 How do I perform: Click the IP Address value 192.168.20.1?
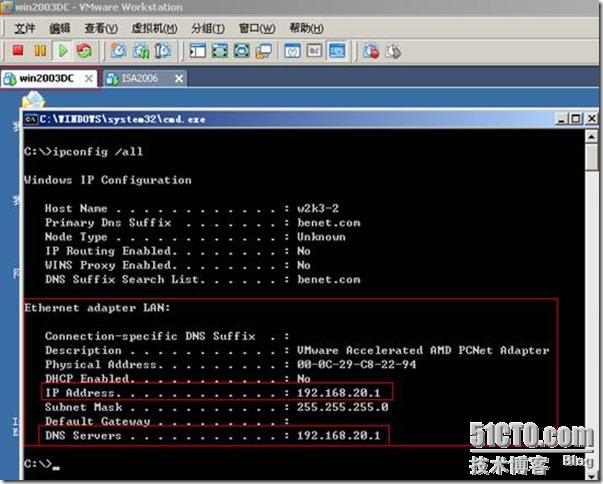[x=338, y=393]
